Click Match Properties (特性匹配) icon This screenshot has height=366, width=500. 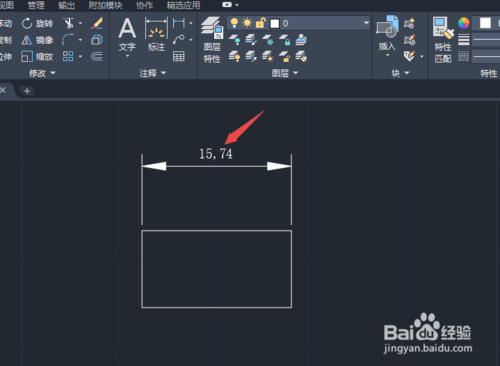(x=443, y=40)
